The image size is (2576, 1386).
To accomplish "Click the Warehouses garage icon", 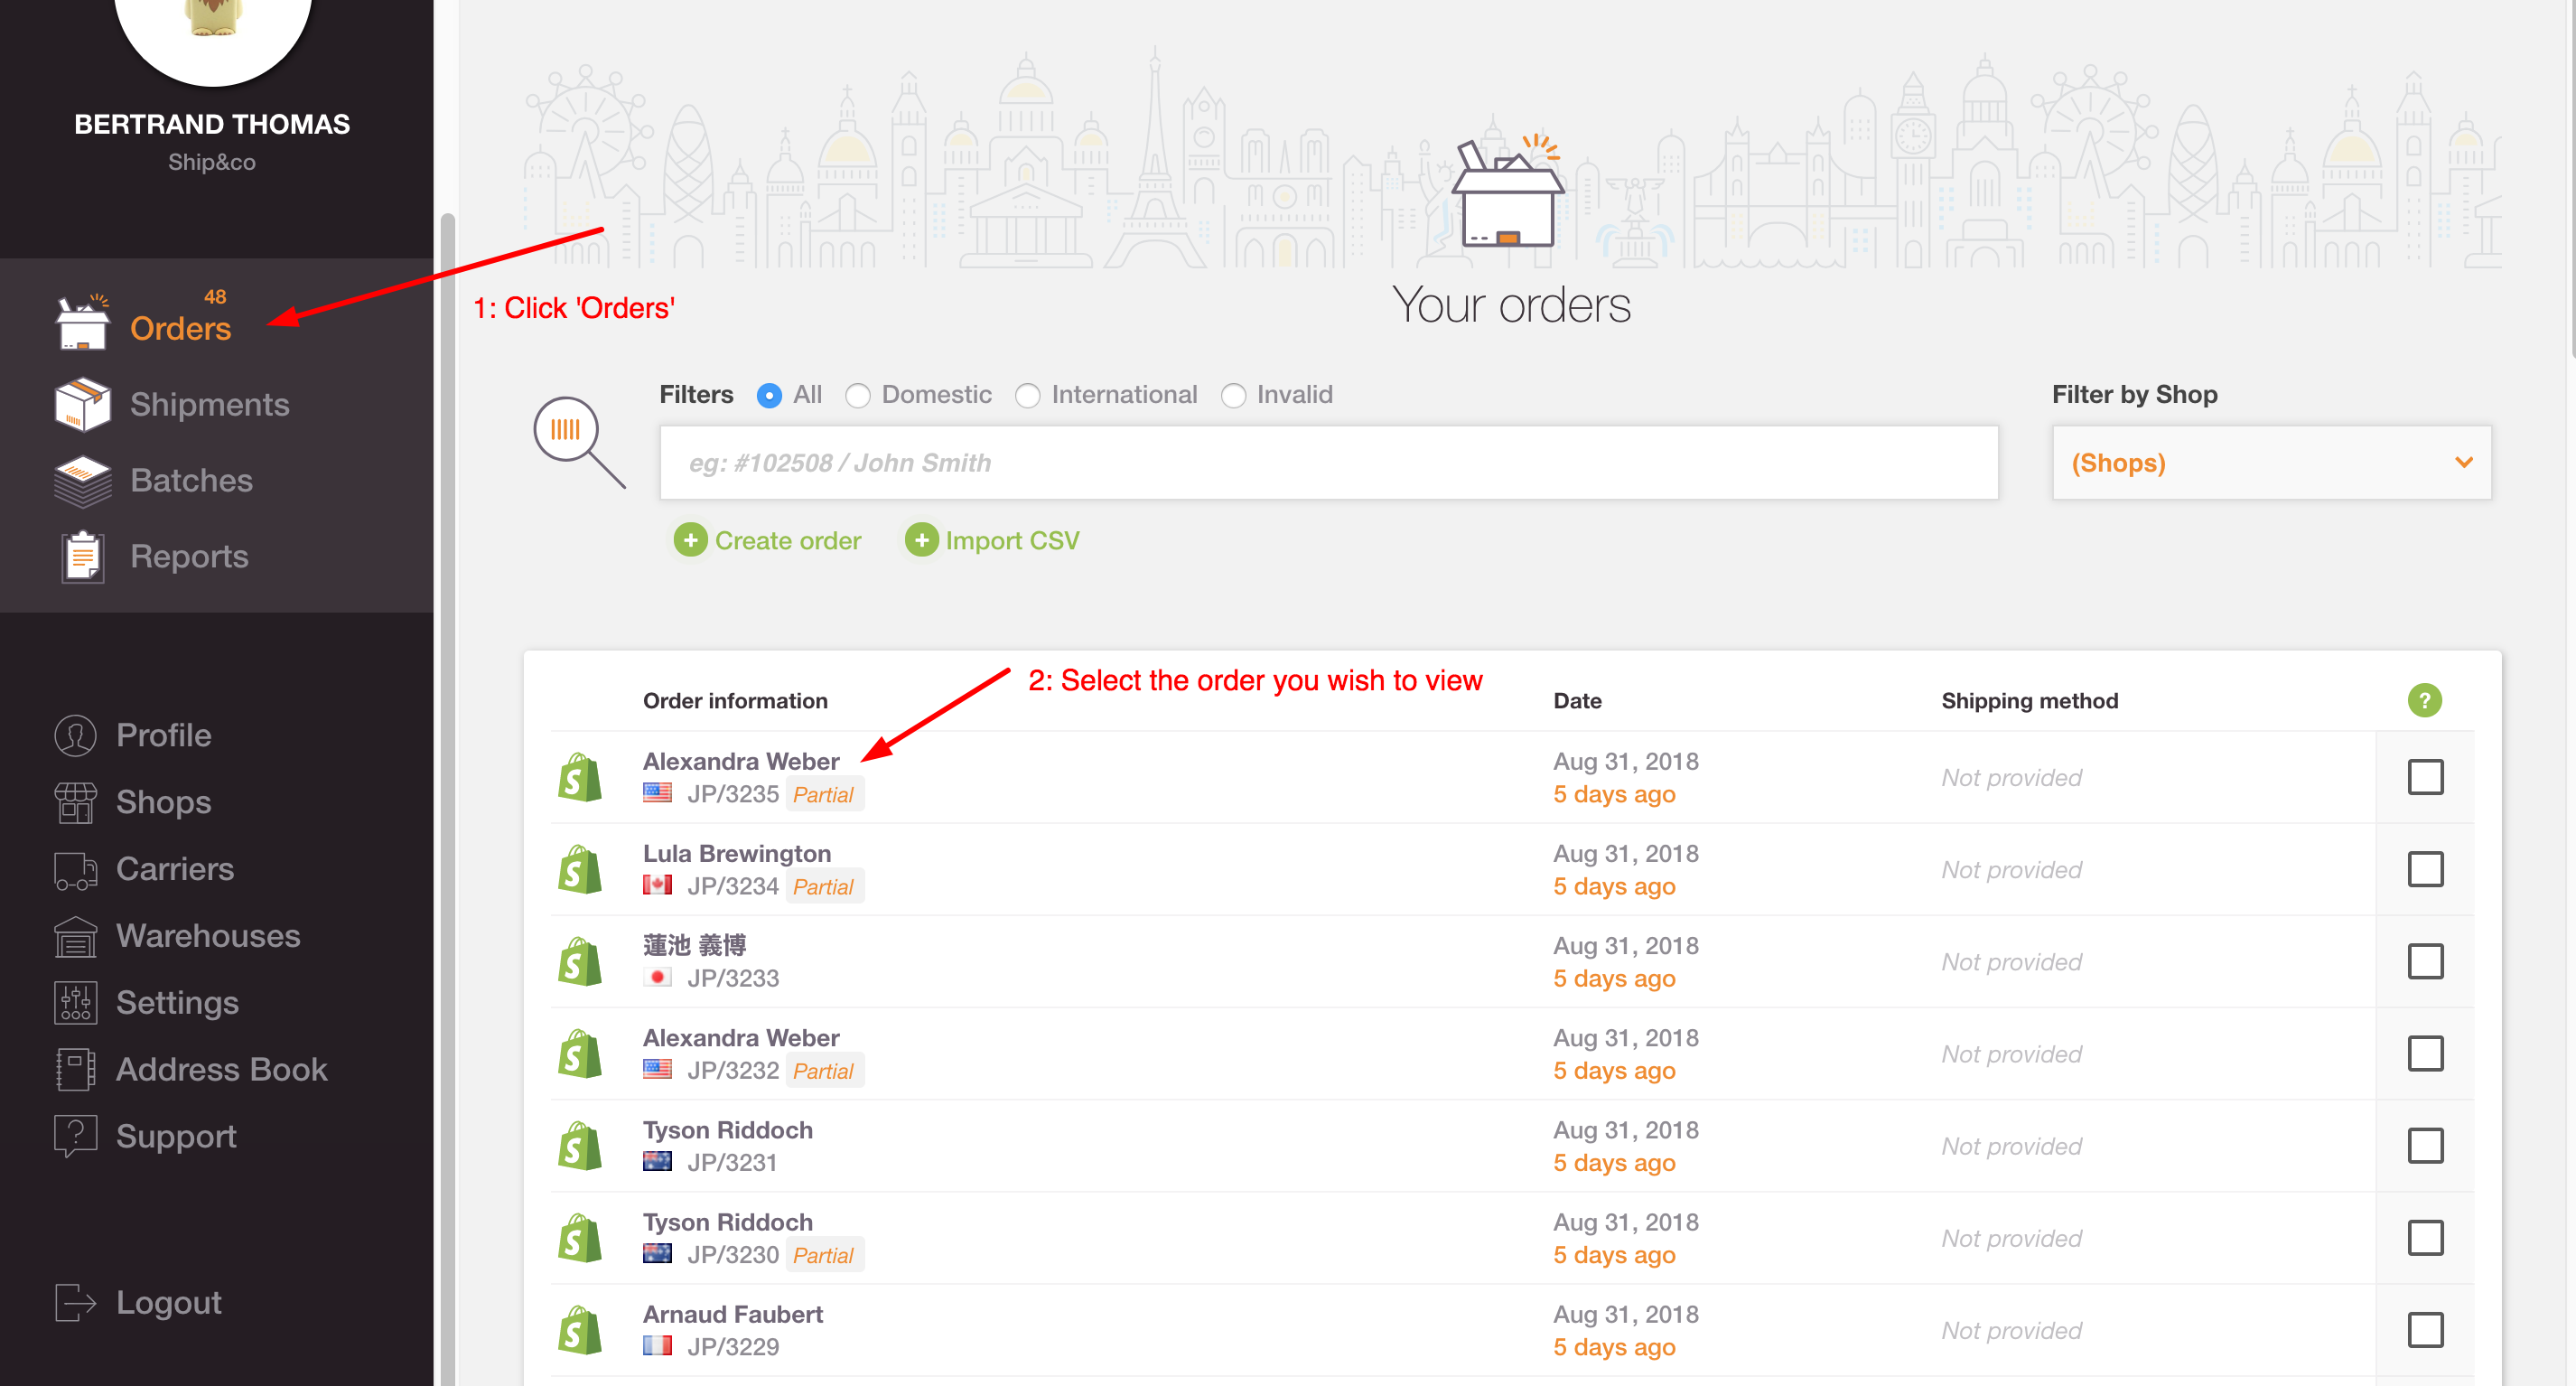I will (75, 936).
